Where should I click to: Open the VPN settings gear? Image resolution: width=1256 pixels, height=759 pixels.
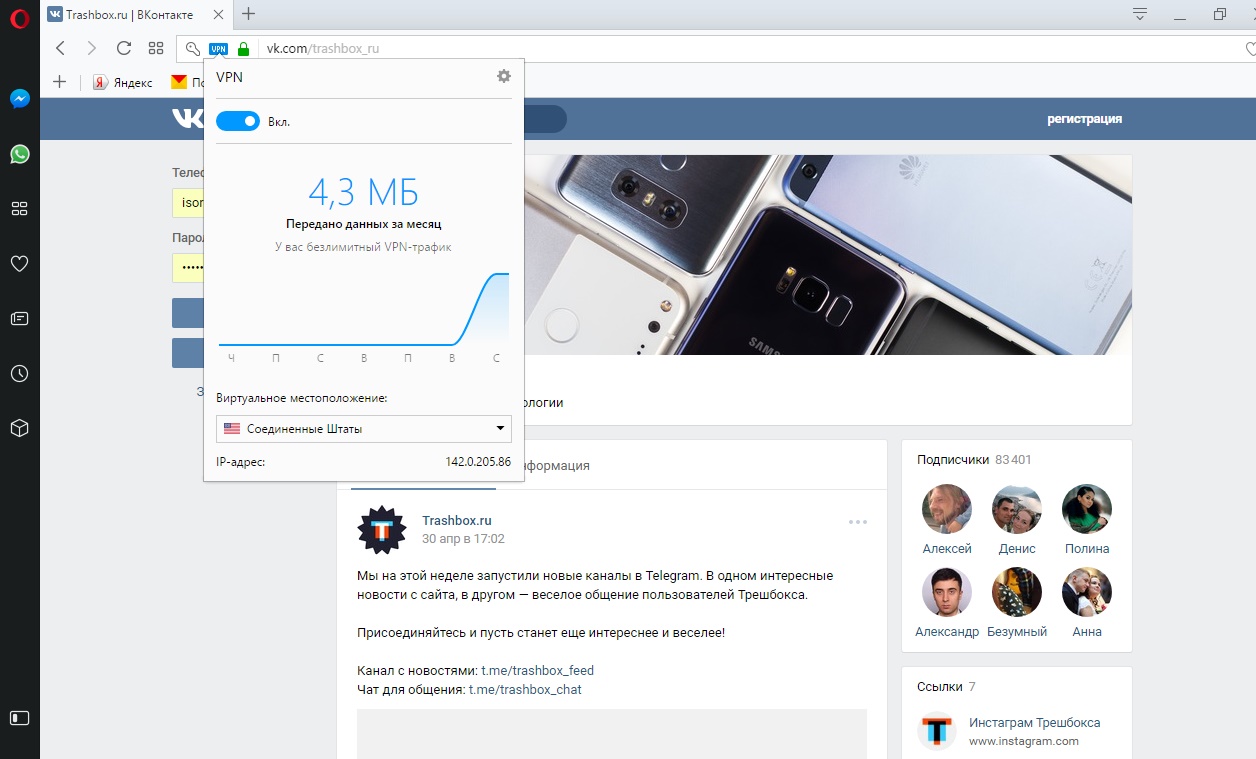coord(503,76)
